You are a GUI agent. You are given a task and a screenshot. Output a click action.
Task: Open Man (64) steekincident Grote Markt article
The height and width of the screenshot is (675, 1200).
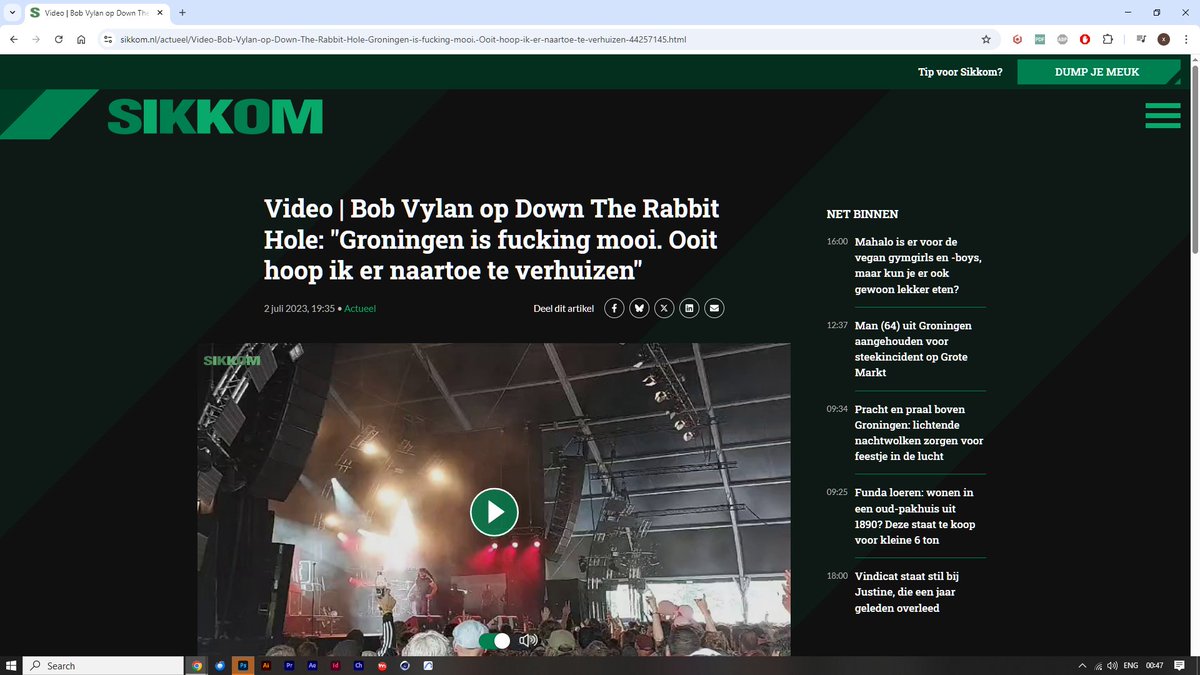[914, 349]
